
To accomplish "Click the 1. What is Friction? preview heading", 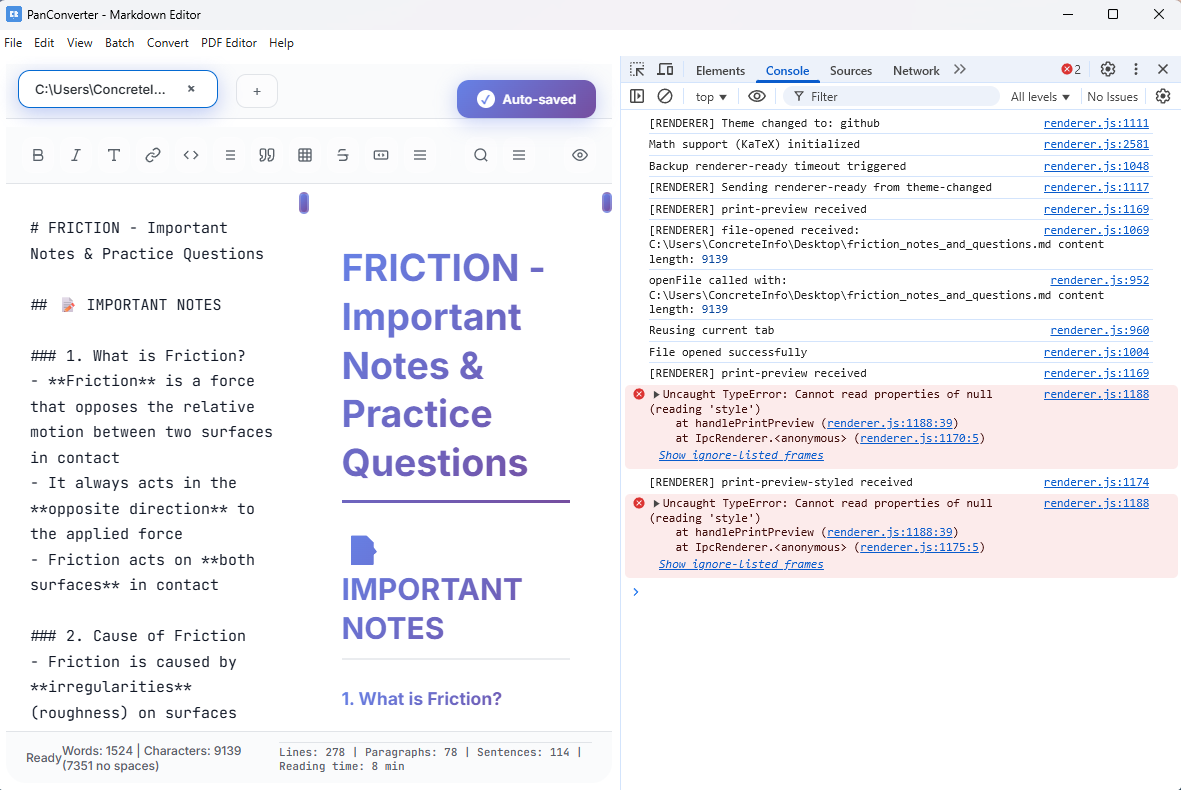I will (x=422, y=699).
